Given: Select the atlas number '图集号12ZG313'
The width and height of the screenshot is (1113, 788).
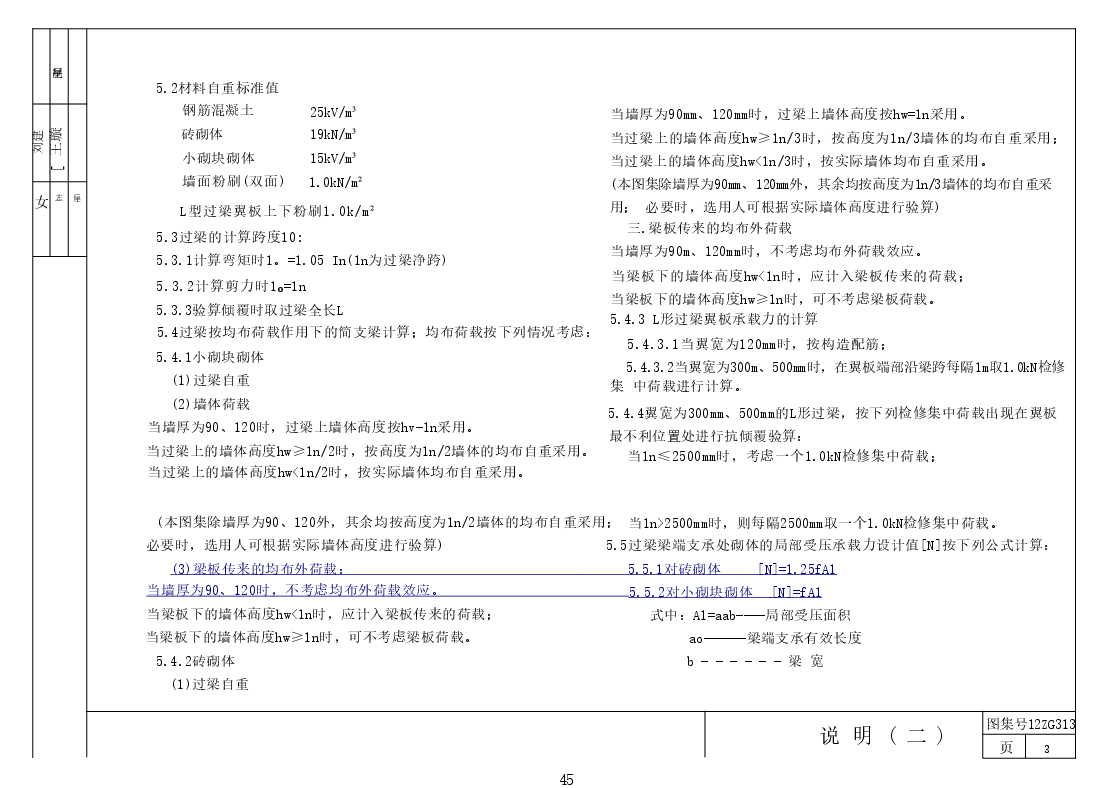Looking at the screenshot, I should (x=1030, y=724).
